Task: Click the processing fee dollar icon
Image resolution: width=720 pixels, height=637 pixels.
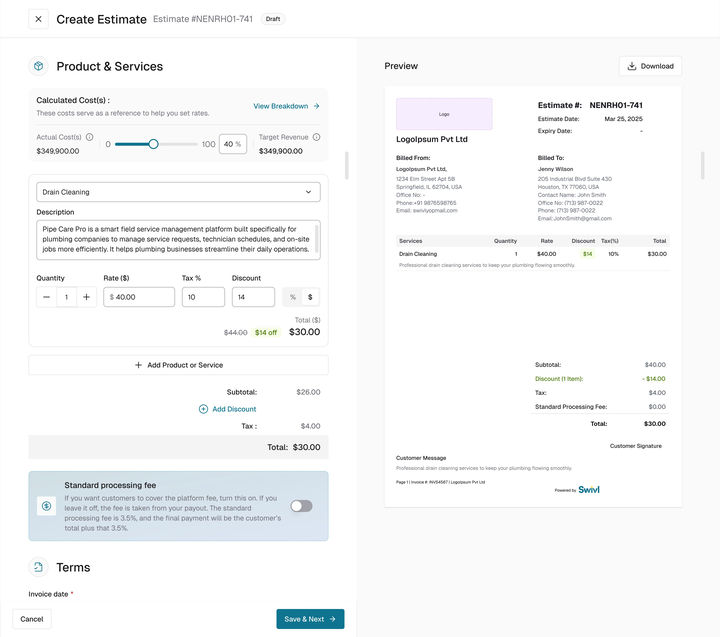Action: (x=46, y=506)
